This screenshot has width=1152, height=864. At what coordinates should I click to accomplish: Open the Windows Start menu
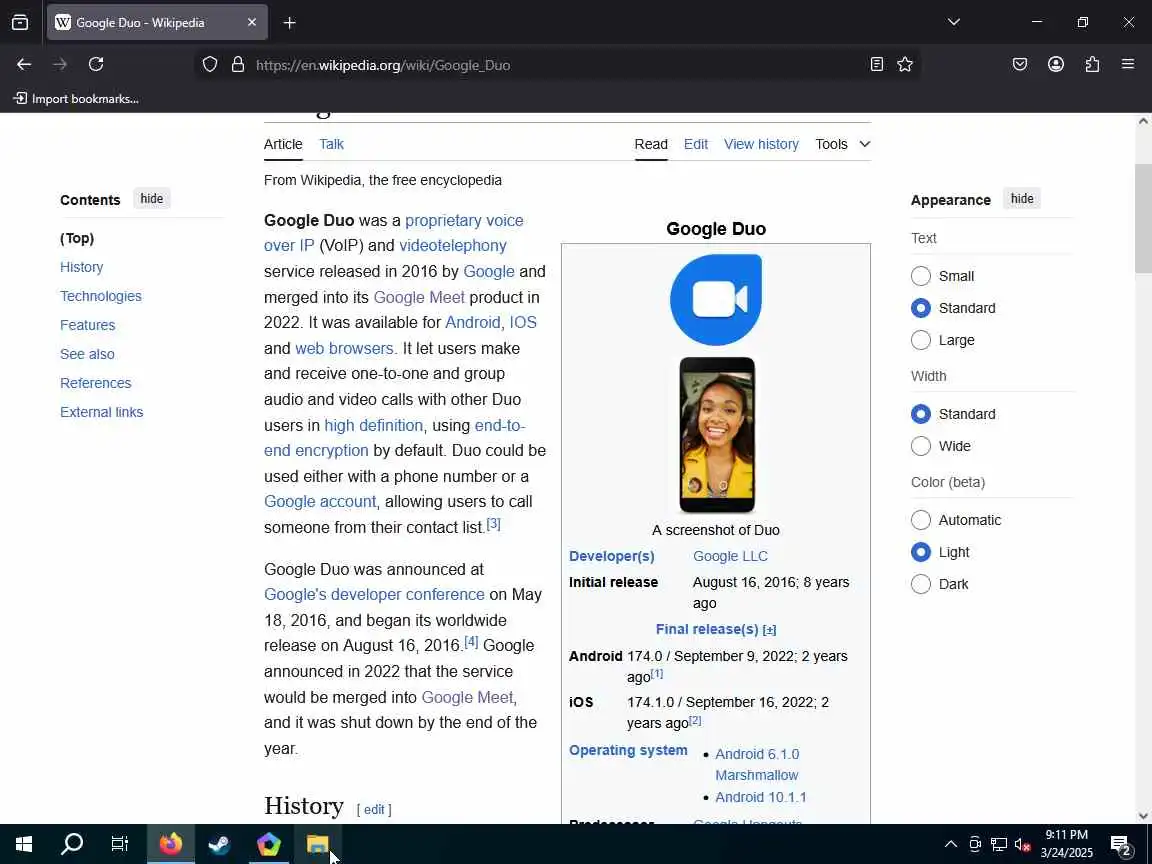pyautogui.click(x=24, y=844)
